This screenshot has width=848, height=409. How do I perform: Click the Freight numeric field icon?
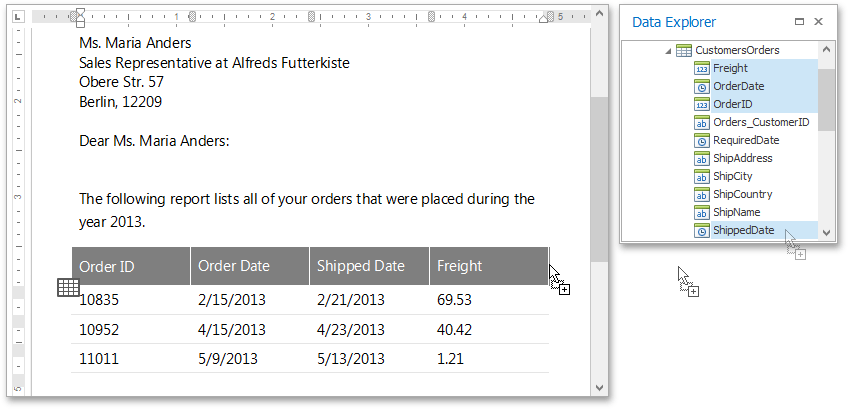point(702,68)
